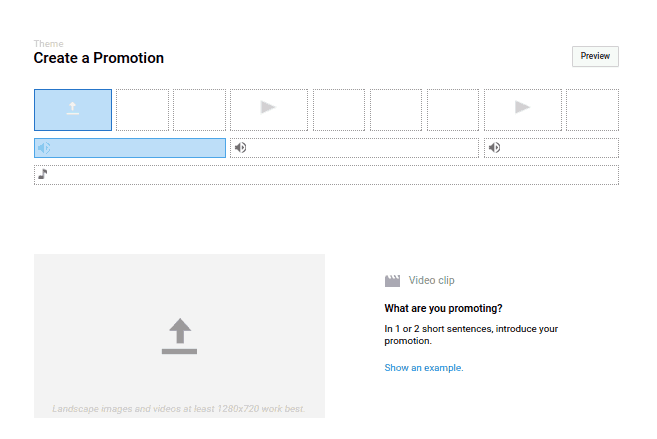The image size is (657, 439).
Task: Select the seventh empty clip slot
Action: click(453, 110)
